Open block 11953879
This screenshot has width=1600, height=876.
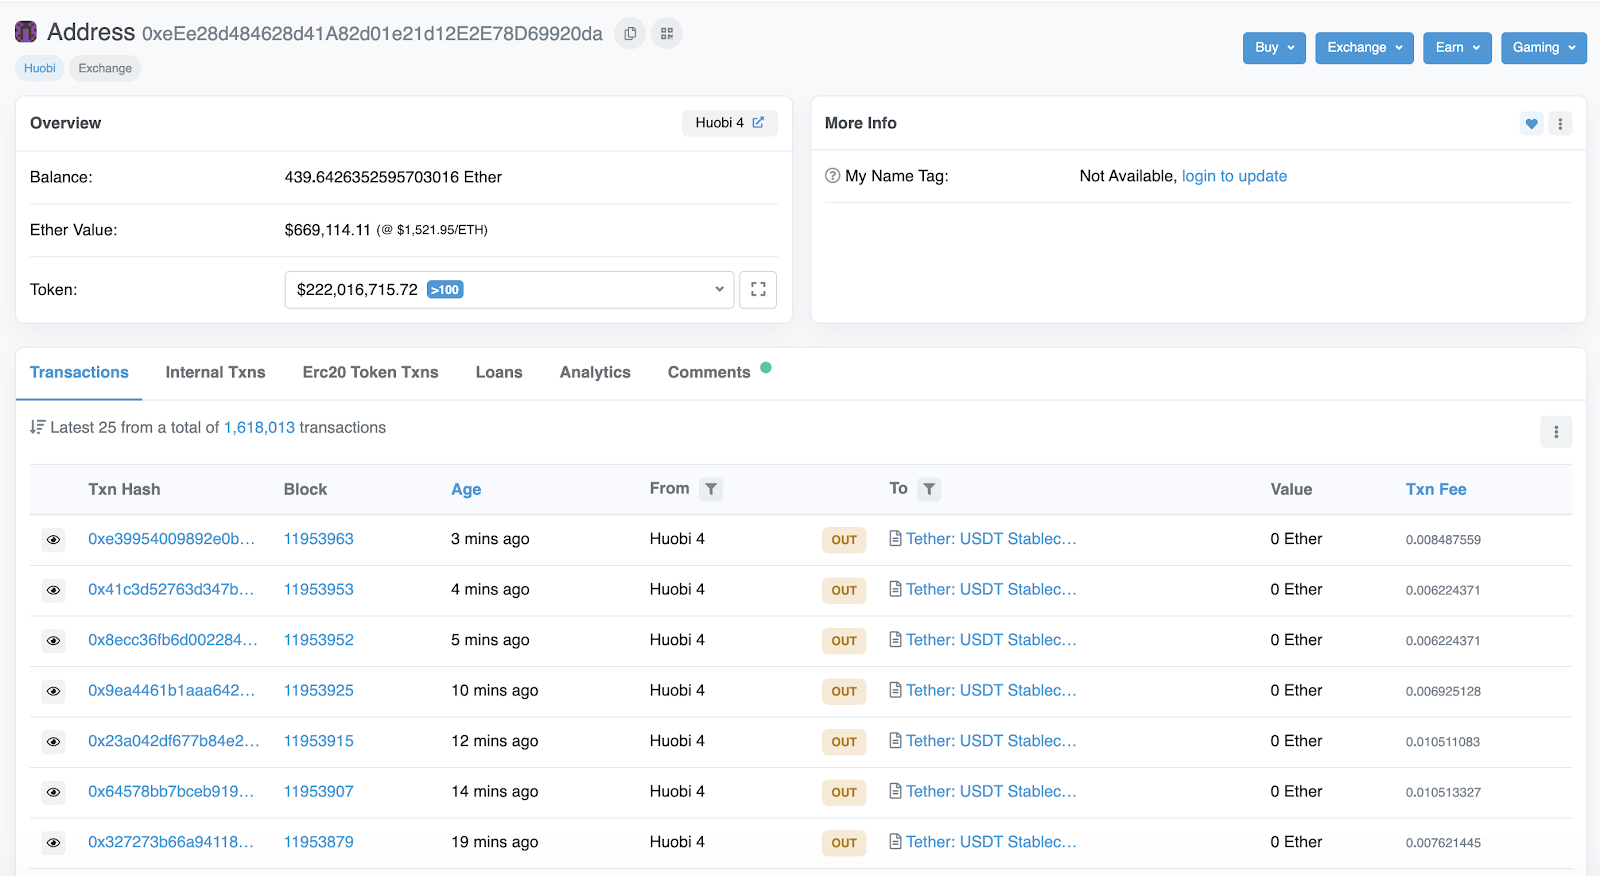tap(319, 842)
